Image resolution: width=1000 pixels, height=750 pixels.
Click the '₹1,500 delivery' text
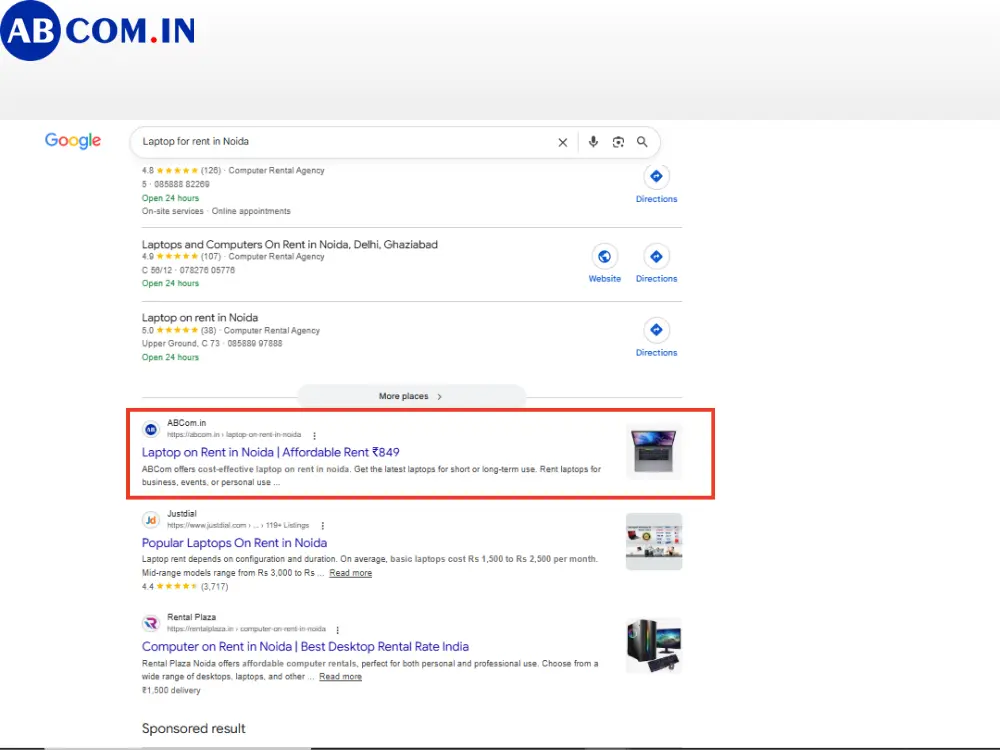[x=171, y=690]
